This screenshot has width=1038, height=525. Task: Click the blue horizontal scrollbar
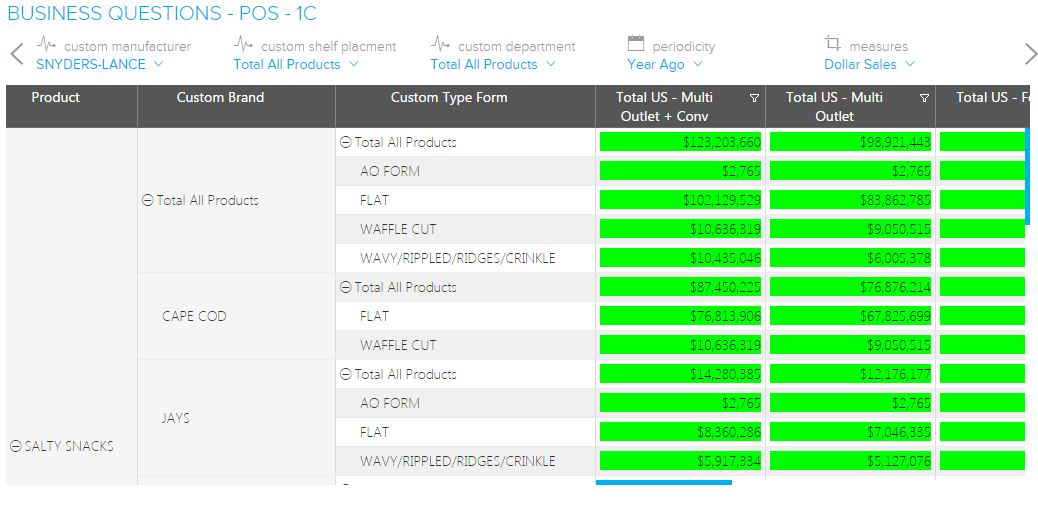click(x=663, y=482)
